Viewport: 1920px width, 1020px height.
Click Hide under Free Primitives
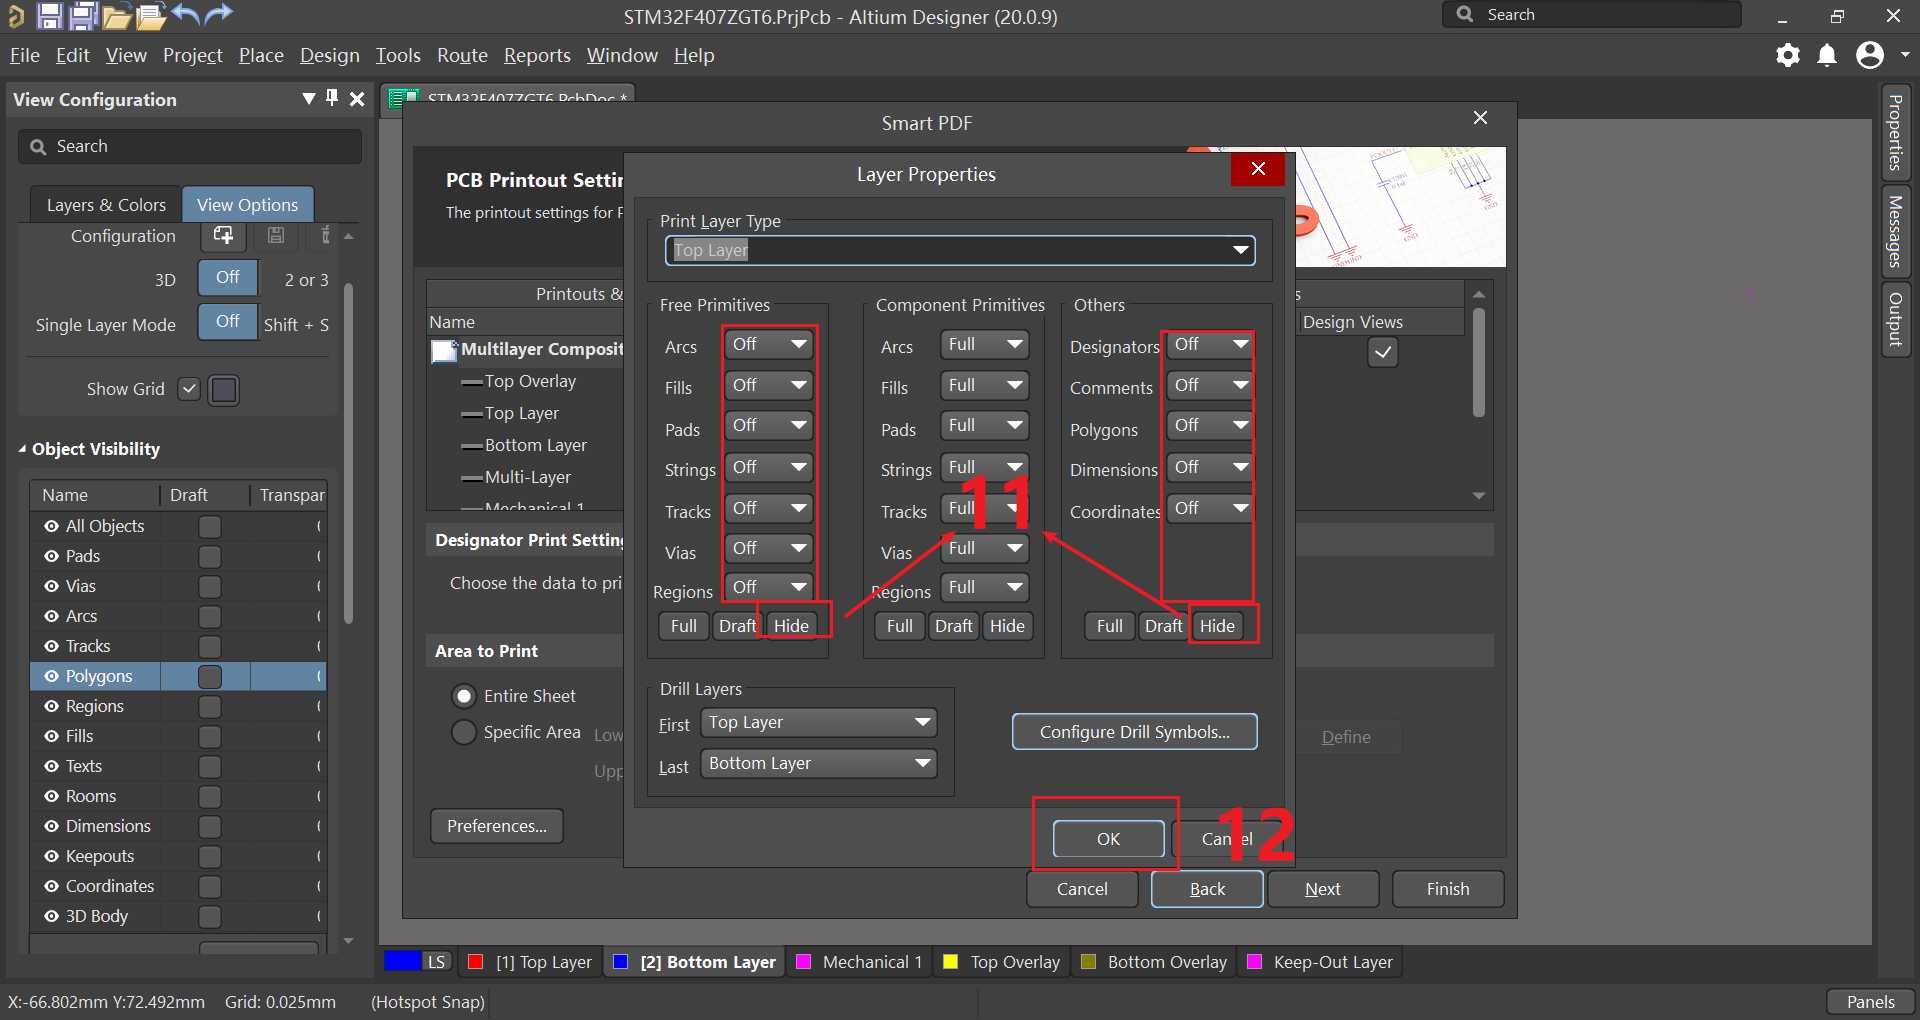[x=791, y=626]
